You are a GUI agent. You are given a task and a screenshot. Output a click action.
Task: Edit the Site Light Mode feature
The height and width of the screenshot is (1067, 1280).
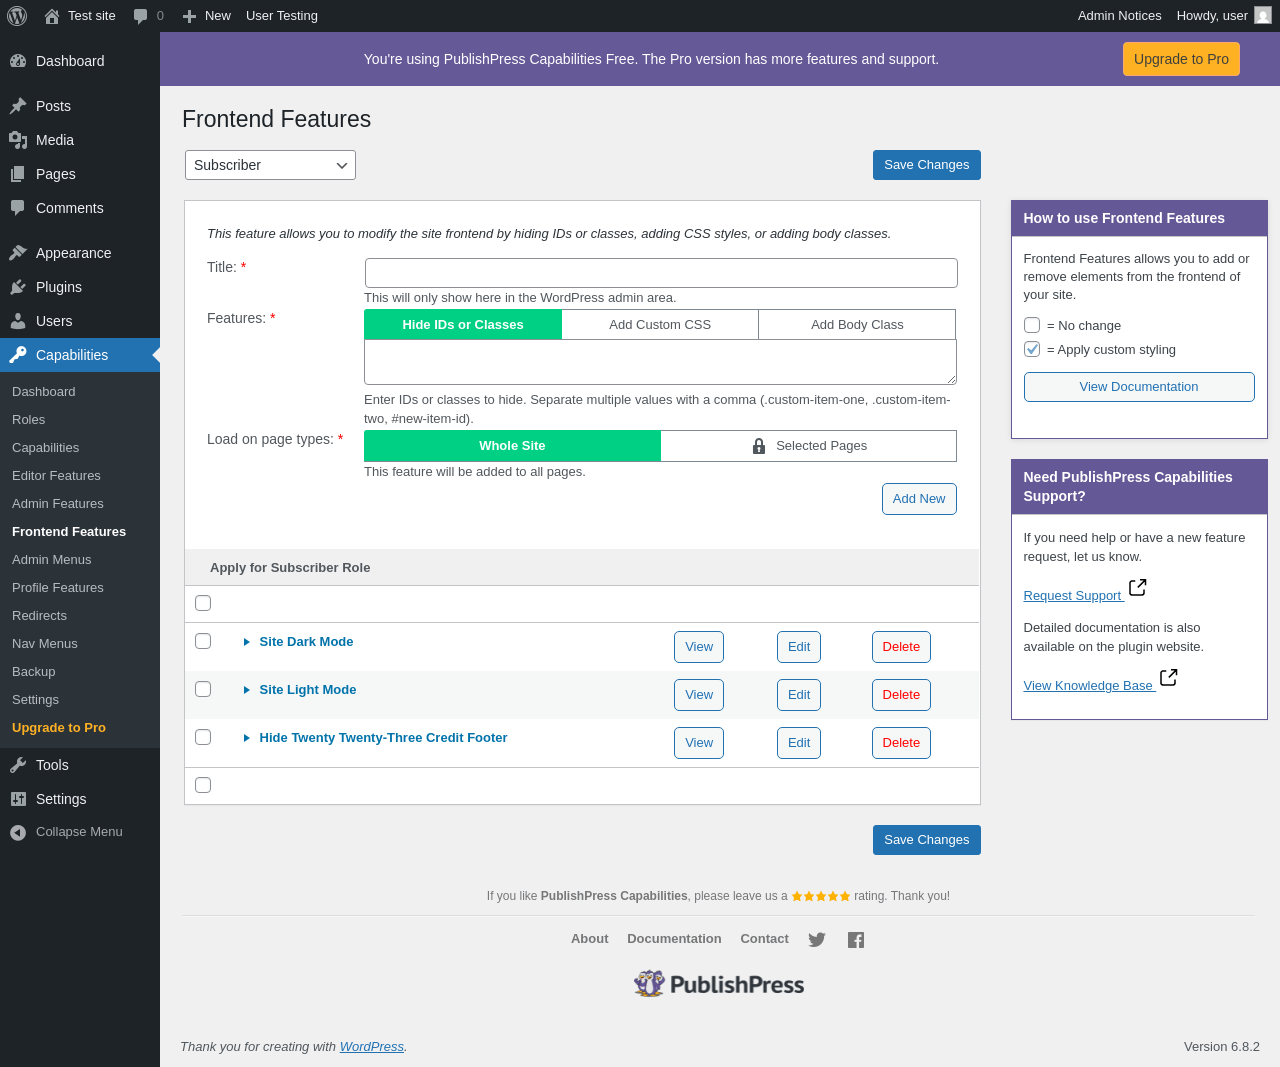[799, 695]
